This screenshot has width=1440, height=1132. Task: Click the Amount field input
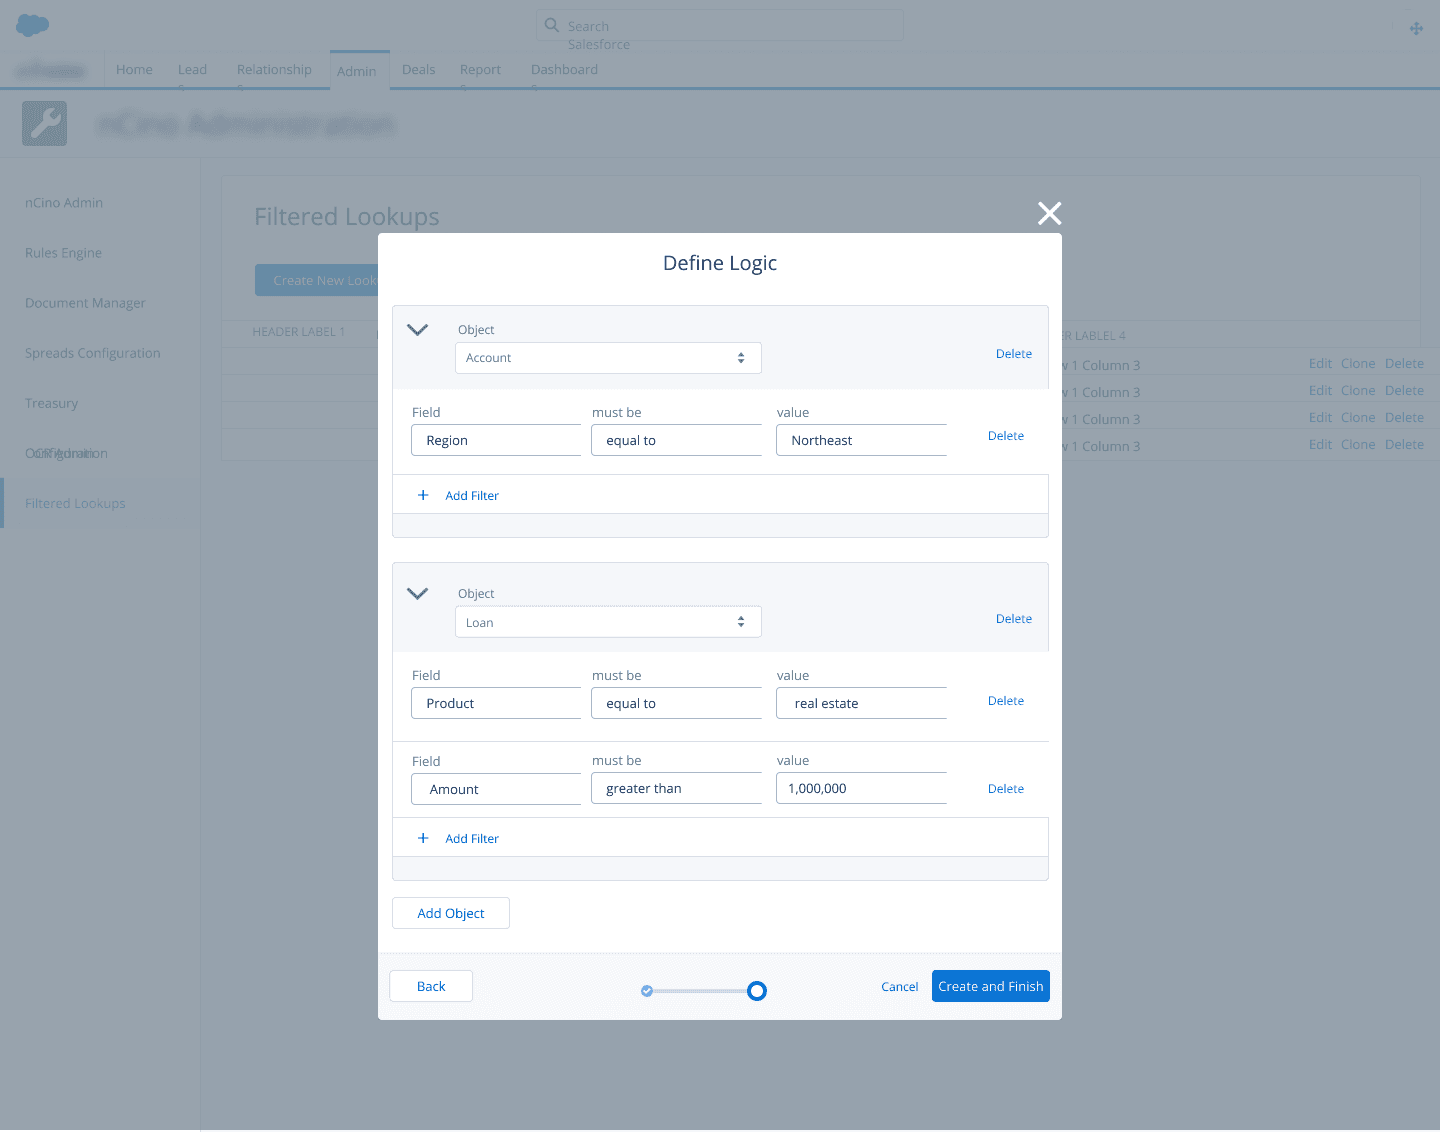tap(496, 789)
